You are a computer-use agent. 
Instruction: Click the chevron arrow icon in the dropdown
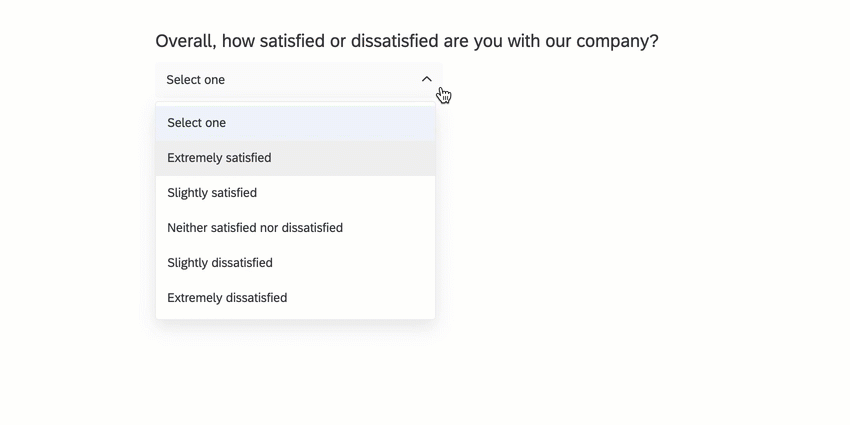click(427, 79)
